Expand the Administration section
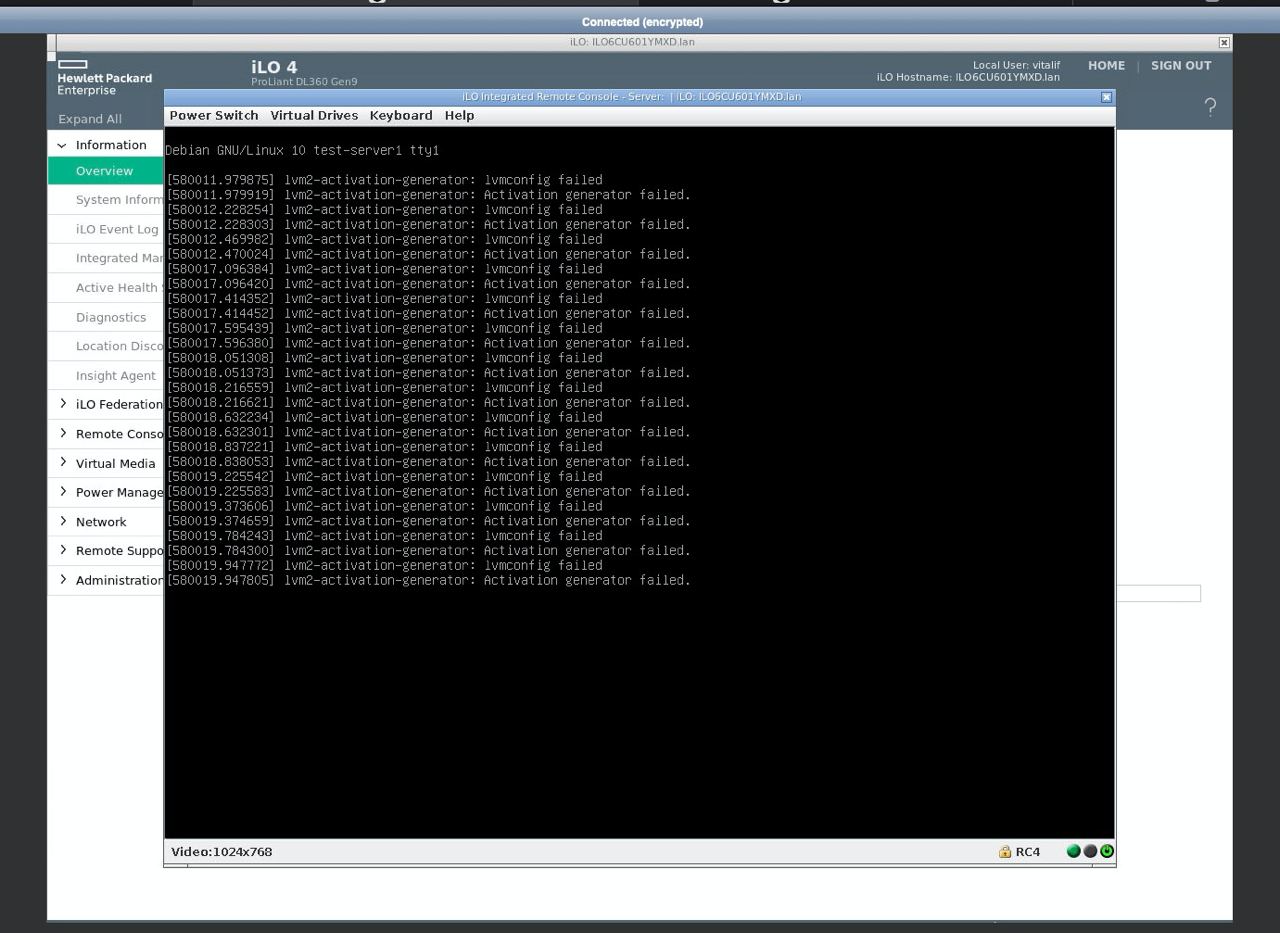Image resolution: width=1280 pixels, height=933 pixels. click(64, 580)
